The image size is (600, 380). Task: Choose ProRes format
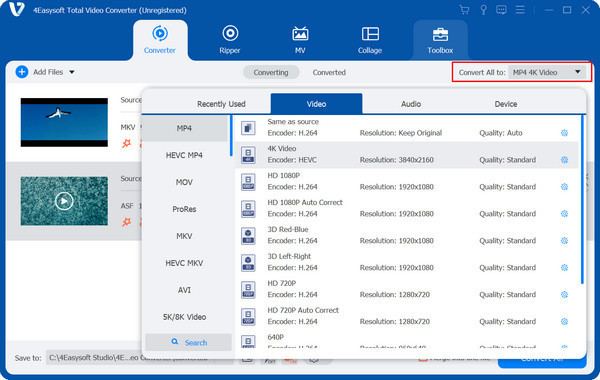tap(184, 209)
